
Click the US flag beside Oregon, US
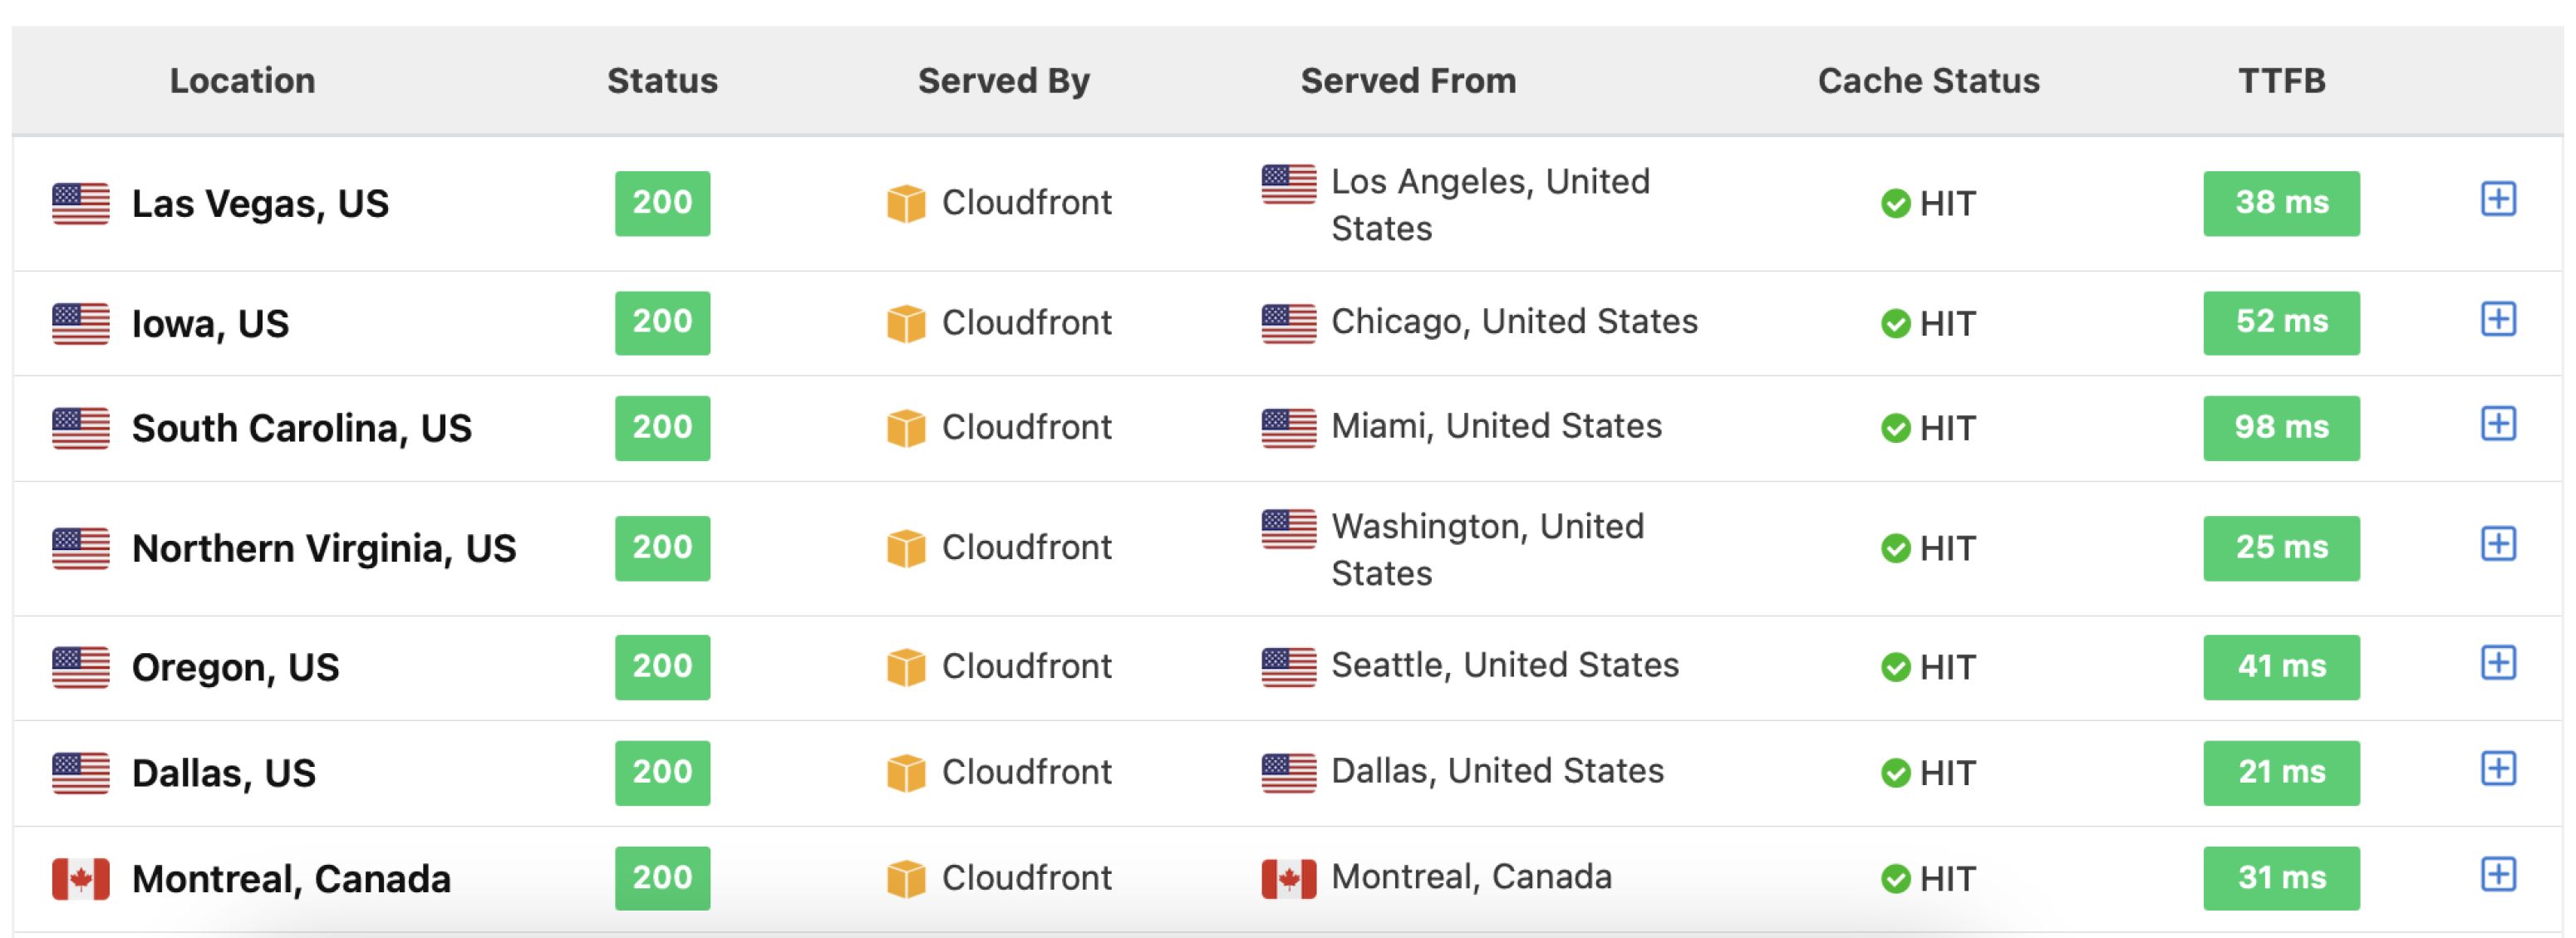(x=81, y=668)
